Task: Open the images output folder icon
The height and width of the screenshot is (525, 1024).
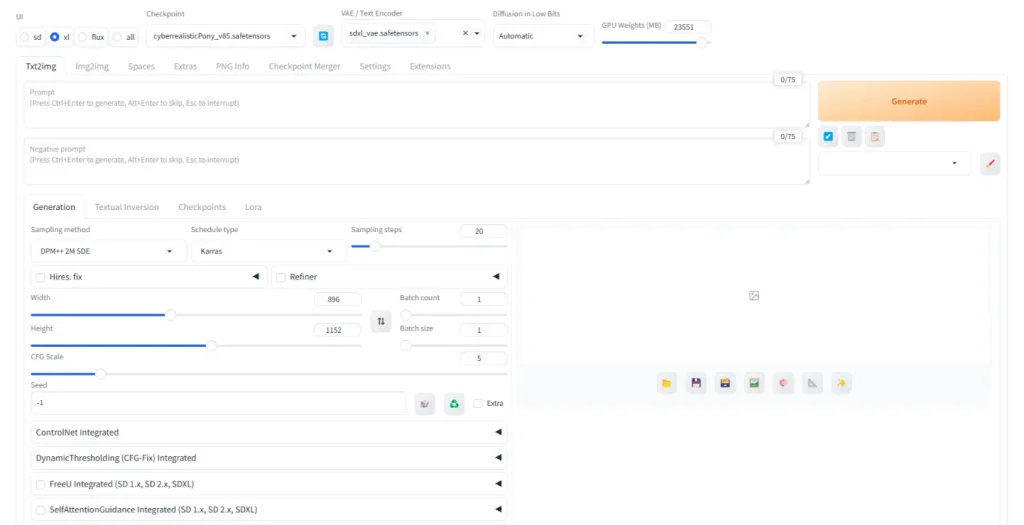Action: pos(667,383)
